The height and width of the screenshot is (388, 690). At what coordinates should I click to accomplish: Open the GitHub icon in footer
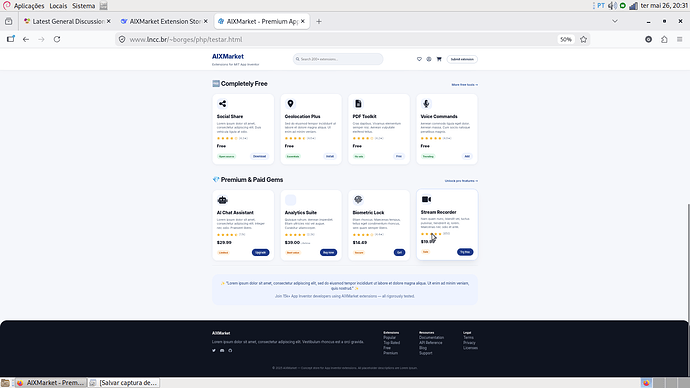(230, 351)
